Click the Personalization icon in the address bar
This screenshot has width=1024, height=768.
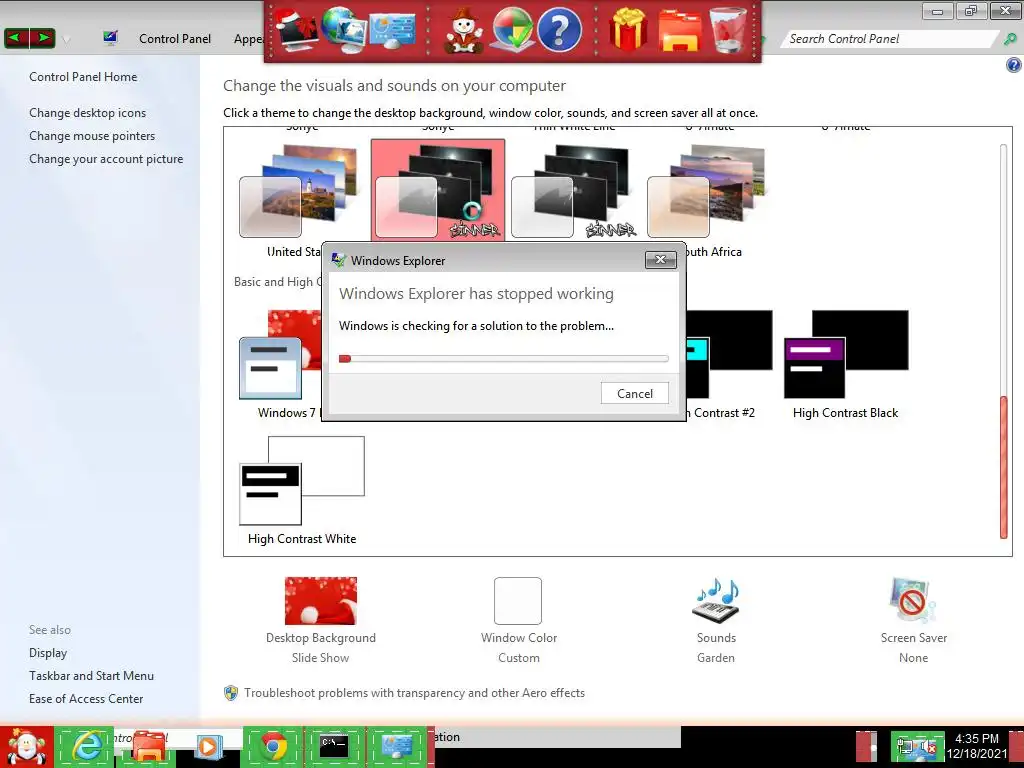[110, 38]
